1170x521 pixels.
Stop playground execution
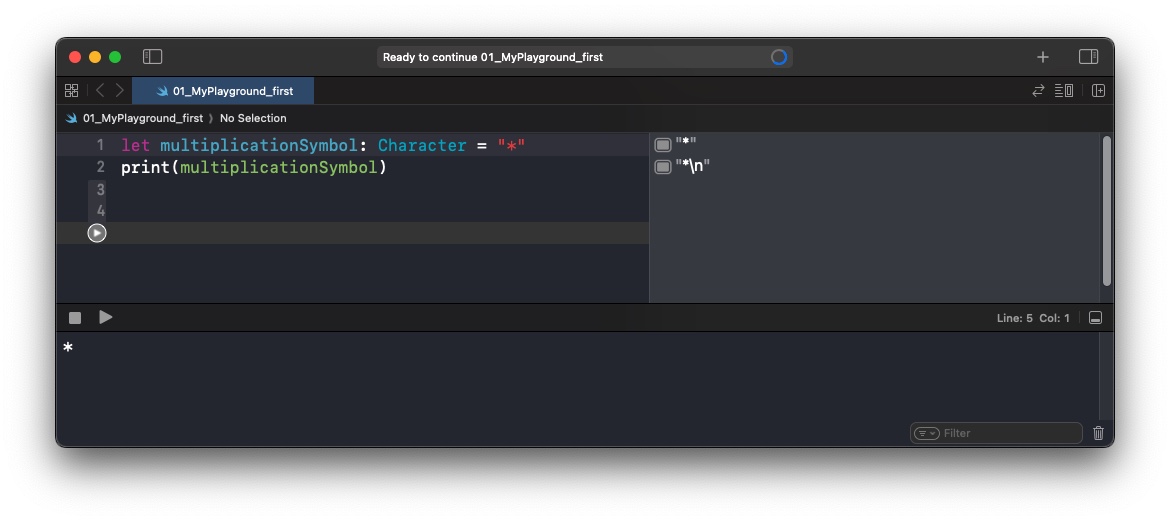75,318
